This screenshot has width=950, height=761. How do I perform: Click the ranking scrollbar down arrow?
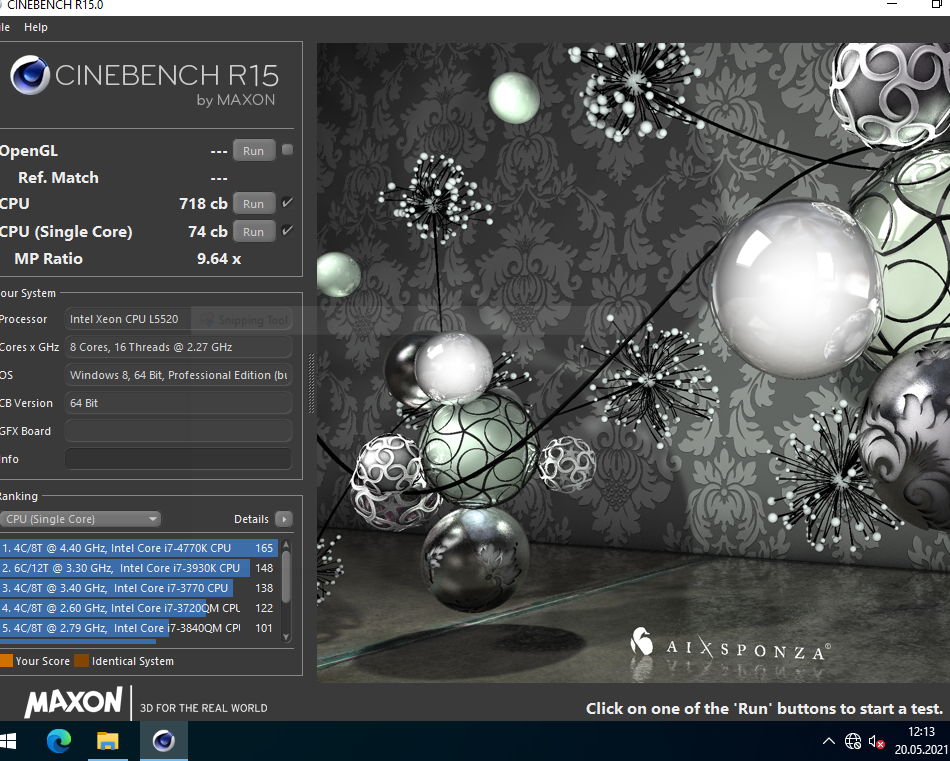[287, 637]
